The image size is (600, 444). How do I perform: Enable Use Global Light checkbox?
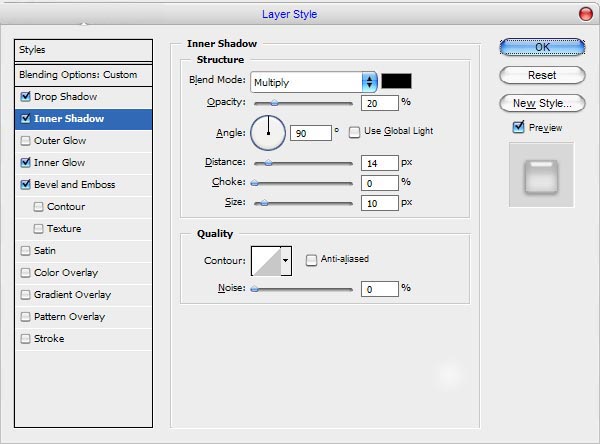(x=355, y=131)
